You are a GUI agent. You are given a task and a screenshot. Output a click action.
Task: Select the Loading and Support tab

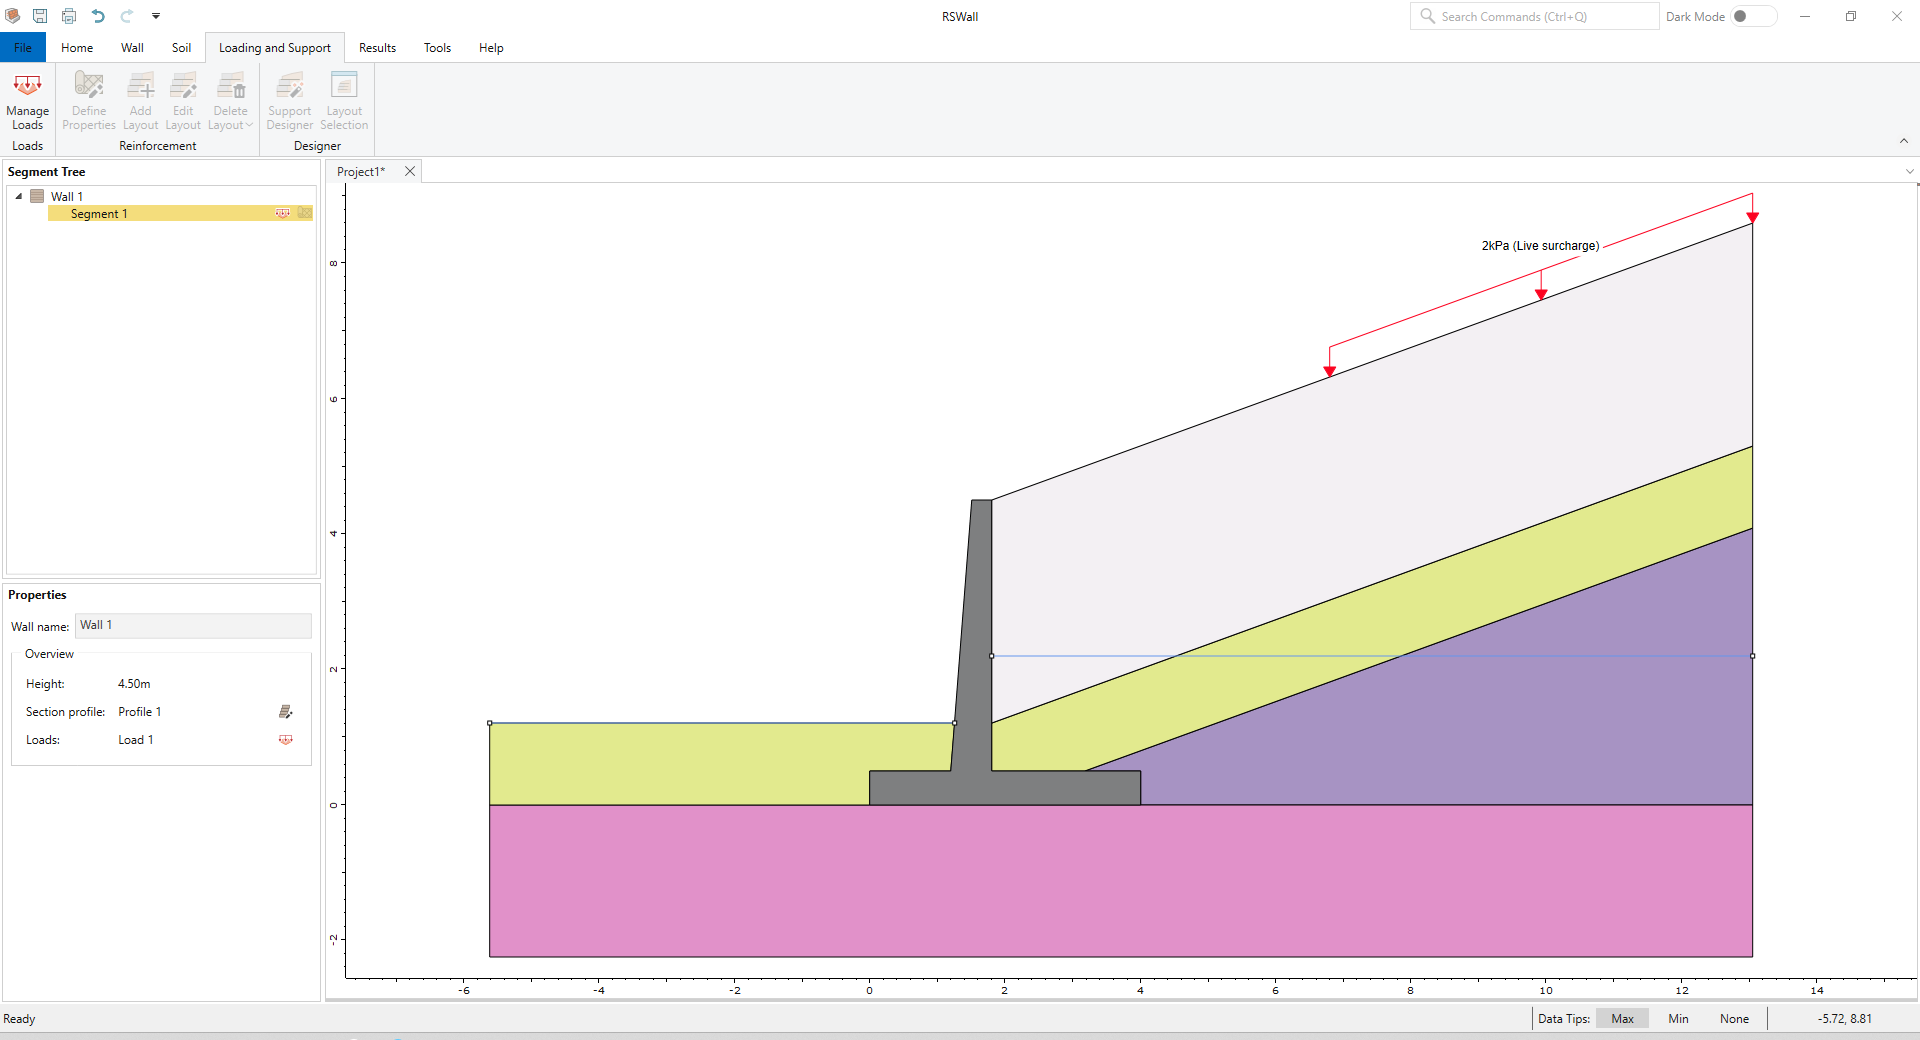coord(275,48)
